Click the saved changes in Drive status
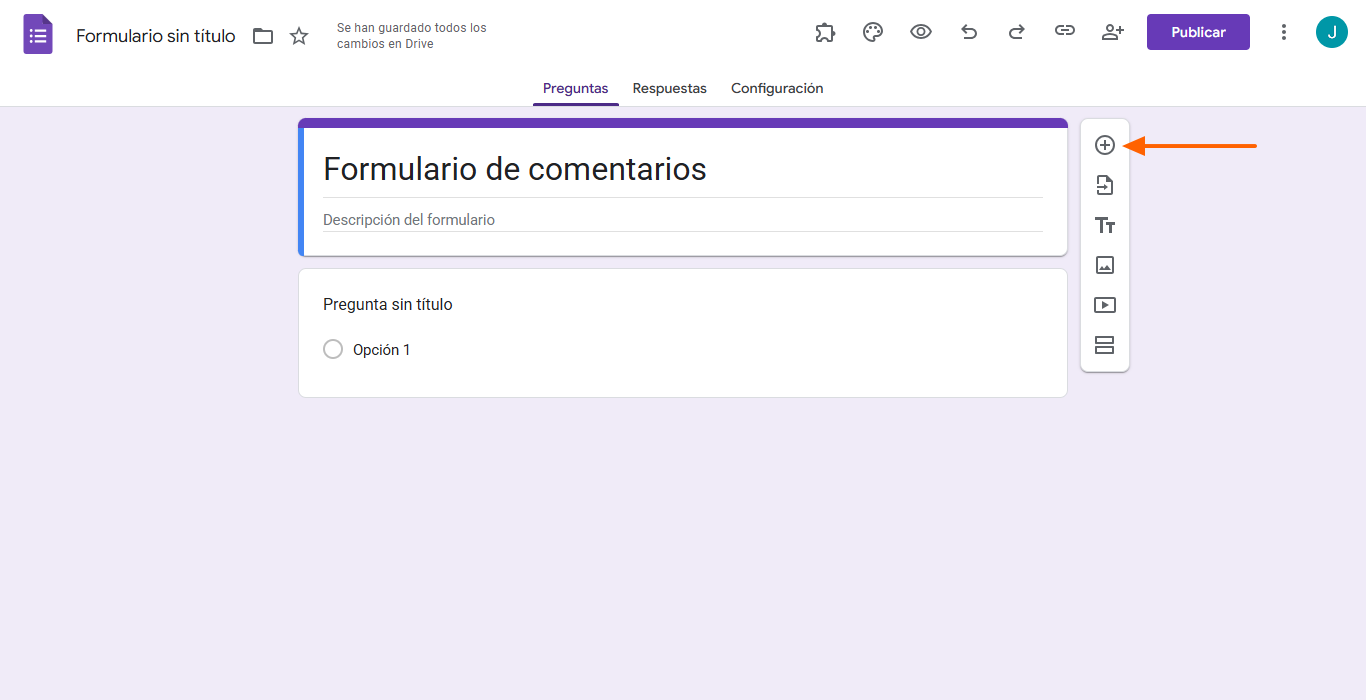Image resolution: width=1366 pixels, height=700 pixels. click(x=412, y=36)
